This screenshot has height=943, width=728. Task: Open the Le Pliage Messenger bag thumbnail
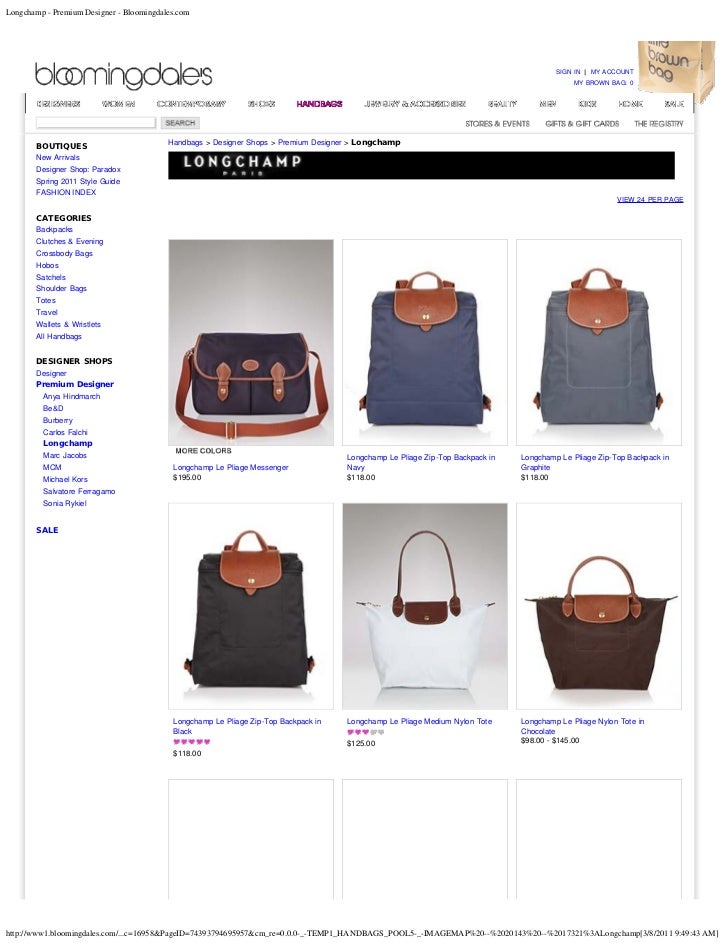click(251, 342)
